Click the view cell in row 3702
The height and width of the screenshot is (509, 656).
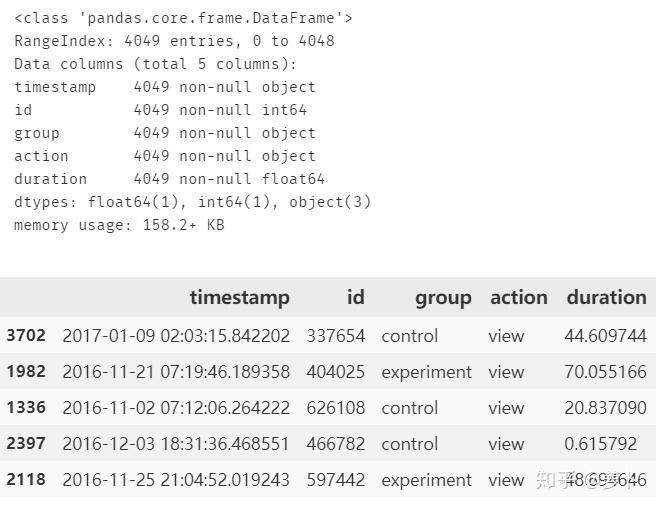coord(506,336)
